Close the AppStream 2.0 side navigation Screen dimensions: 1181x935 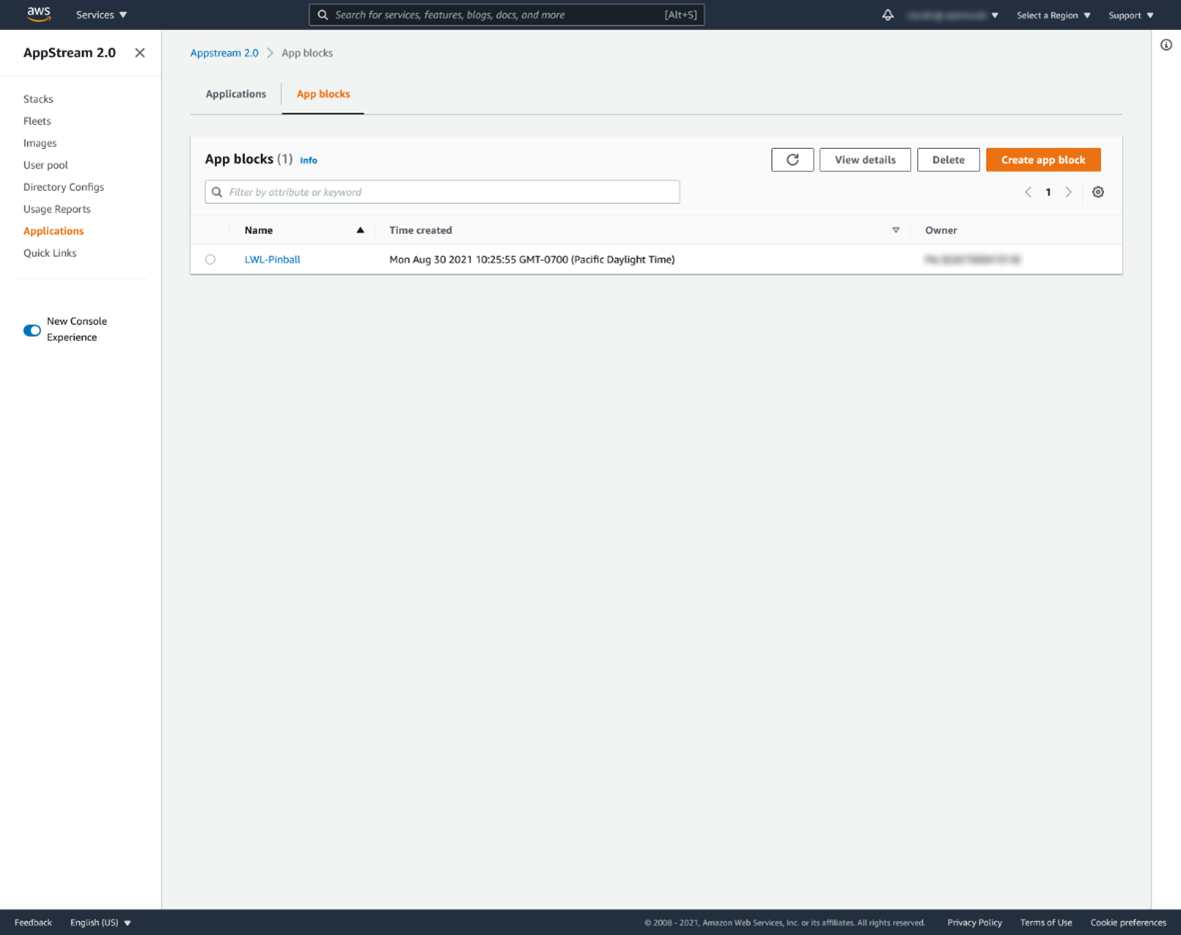(x=140, y=53)
